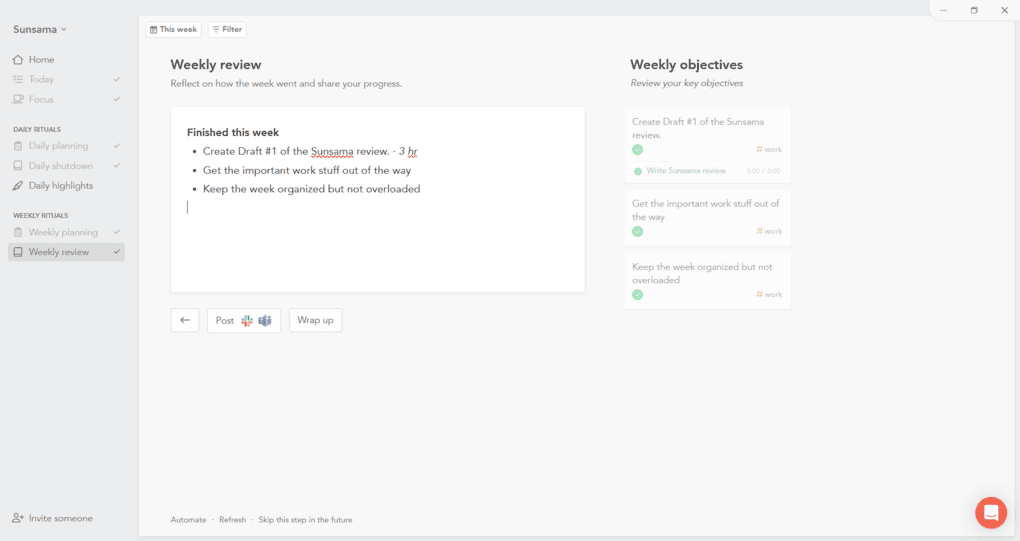Open Daily highlights in the sidebar
The width and height of the screenshot is (1020, 541).
pyautogui.click(x=60, y=186)
